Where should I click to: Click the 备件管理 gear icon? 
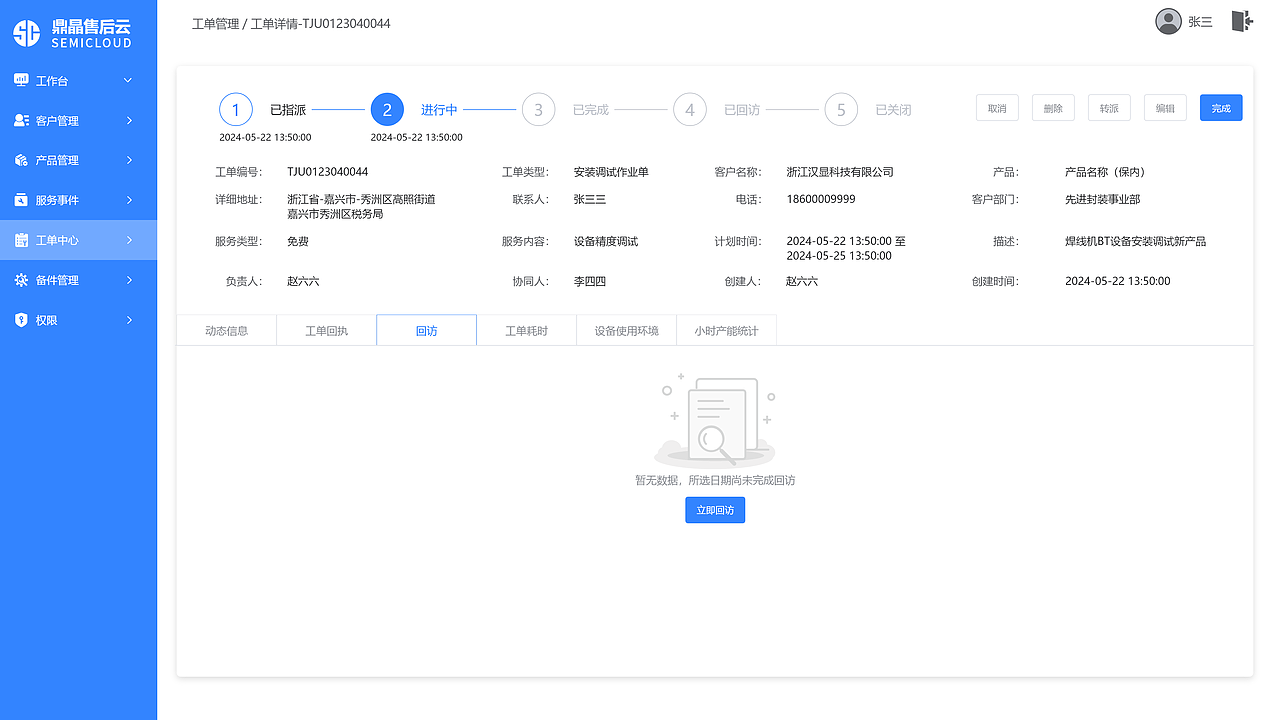click(x=22, y=280)
